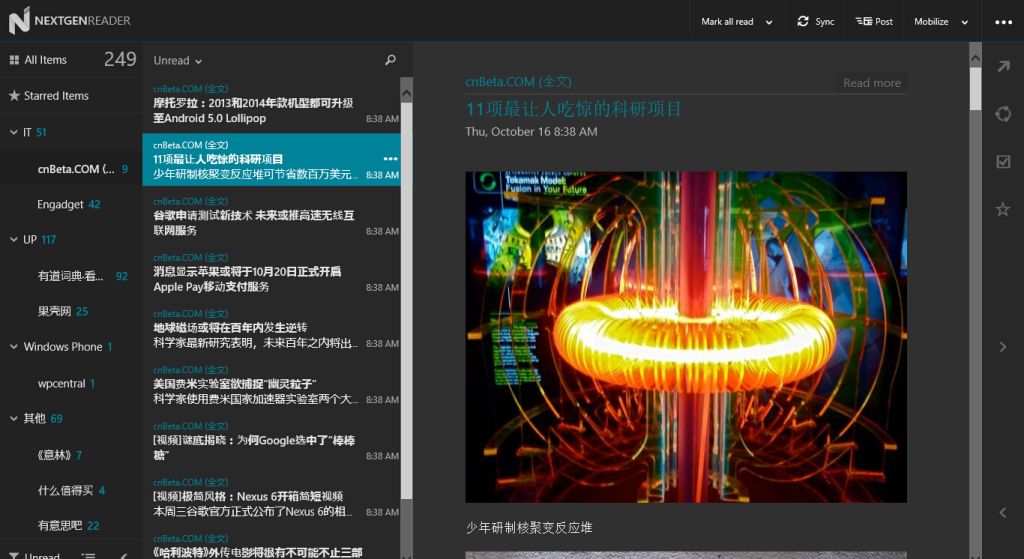Open article in browser arrow icon
Image resolution: width=1024 pixels, height=559 pixels.
[1003, 66]
